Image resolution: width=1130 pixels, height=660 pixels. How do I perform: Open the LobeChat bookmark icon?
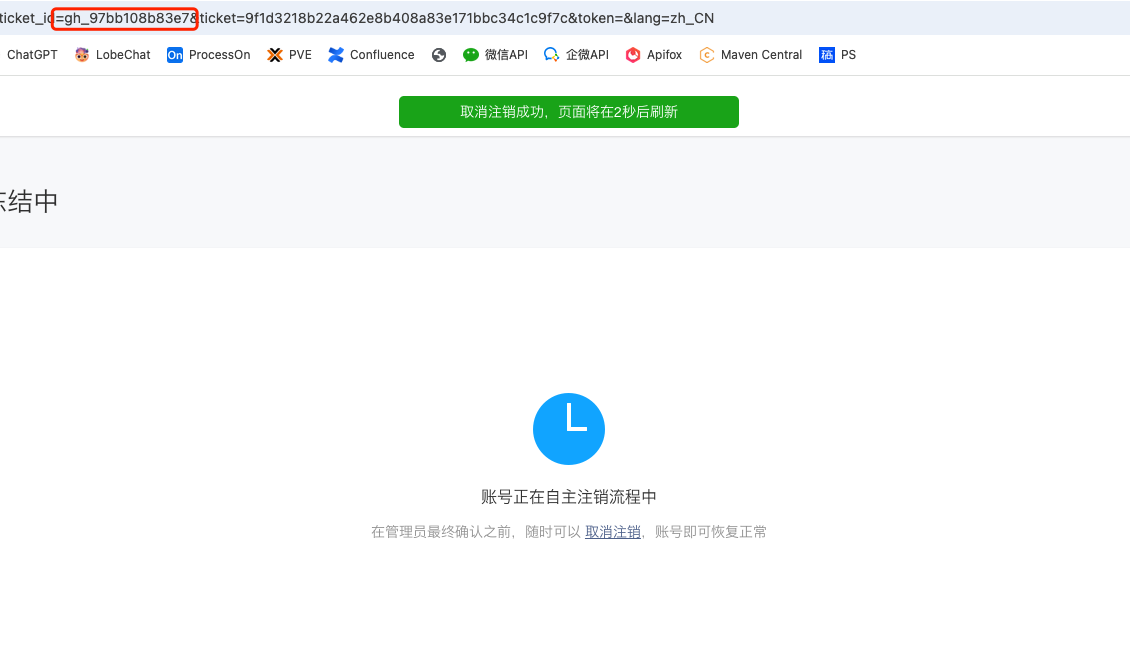(82, 55)
